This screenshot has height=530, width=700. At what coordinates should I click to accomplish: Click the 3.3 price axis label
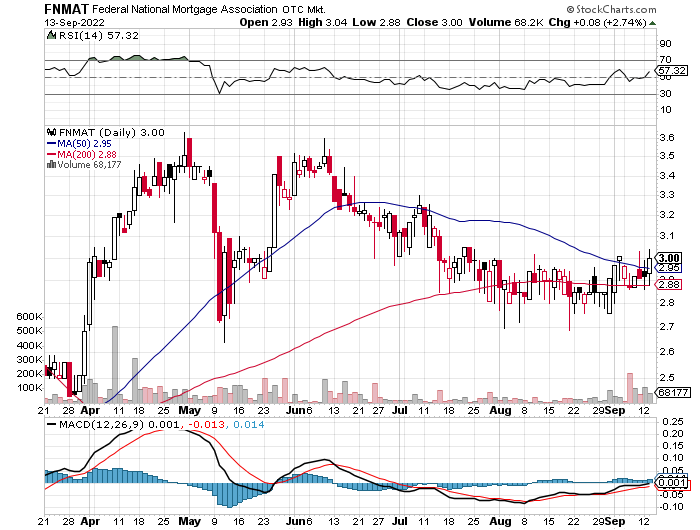(667, 195)
